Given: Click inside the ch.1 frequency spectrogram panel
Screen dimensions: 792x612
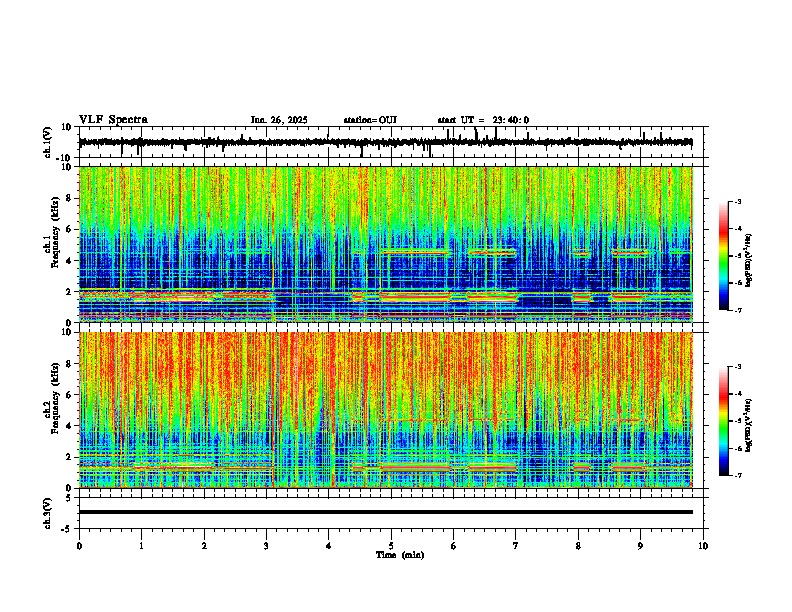Looking at the screenshot, I should coord(385,244).
